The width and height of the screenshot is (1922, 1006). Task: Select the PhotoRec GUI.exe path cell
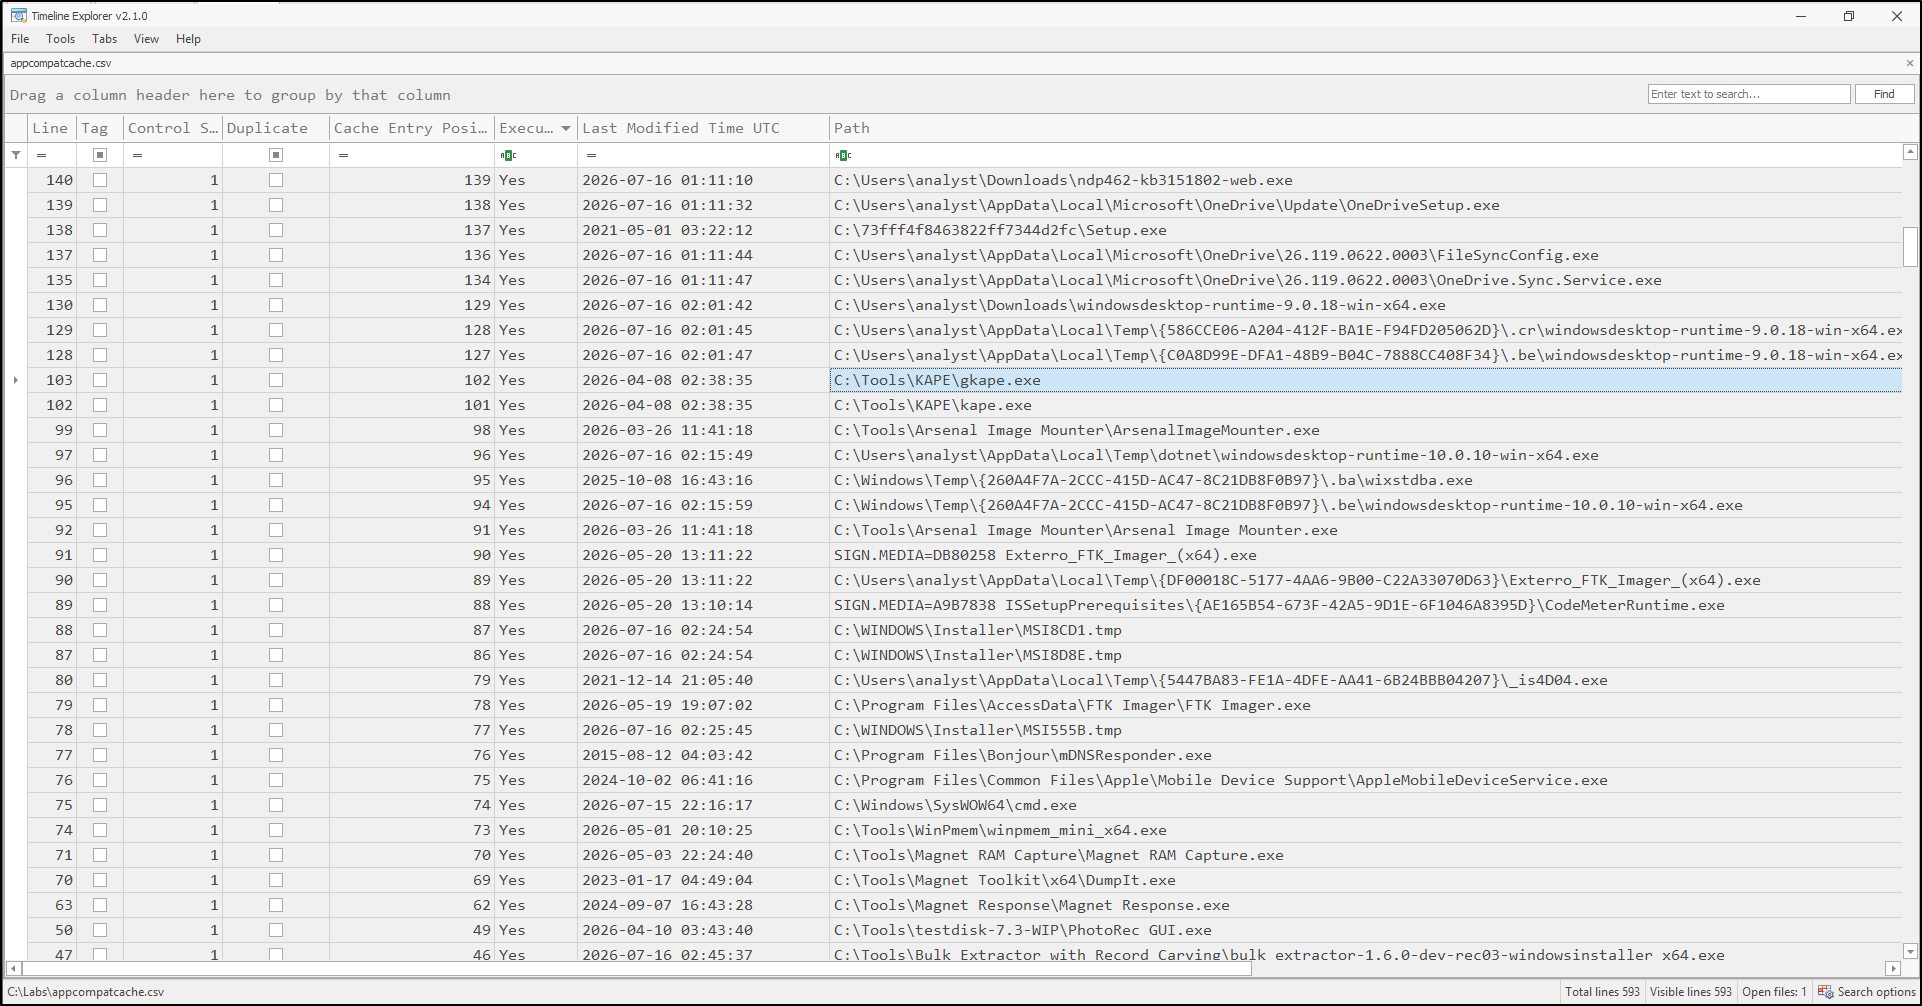(1365, 930)
